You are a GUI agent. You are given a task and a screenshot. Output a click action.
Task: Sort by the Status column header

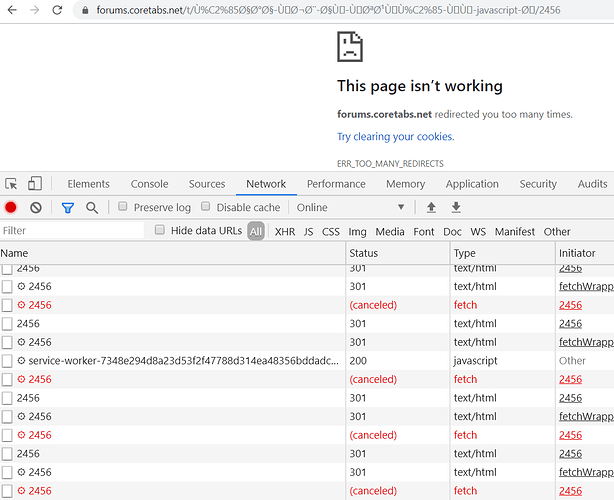tap(398, 253)
